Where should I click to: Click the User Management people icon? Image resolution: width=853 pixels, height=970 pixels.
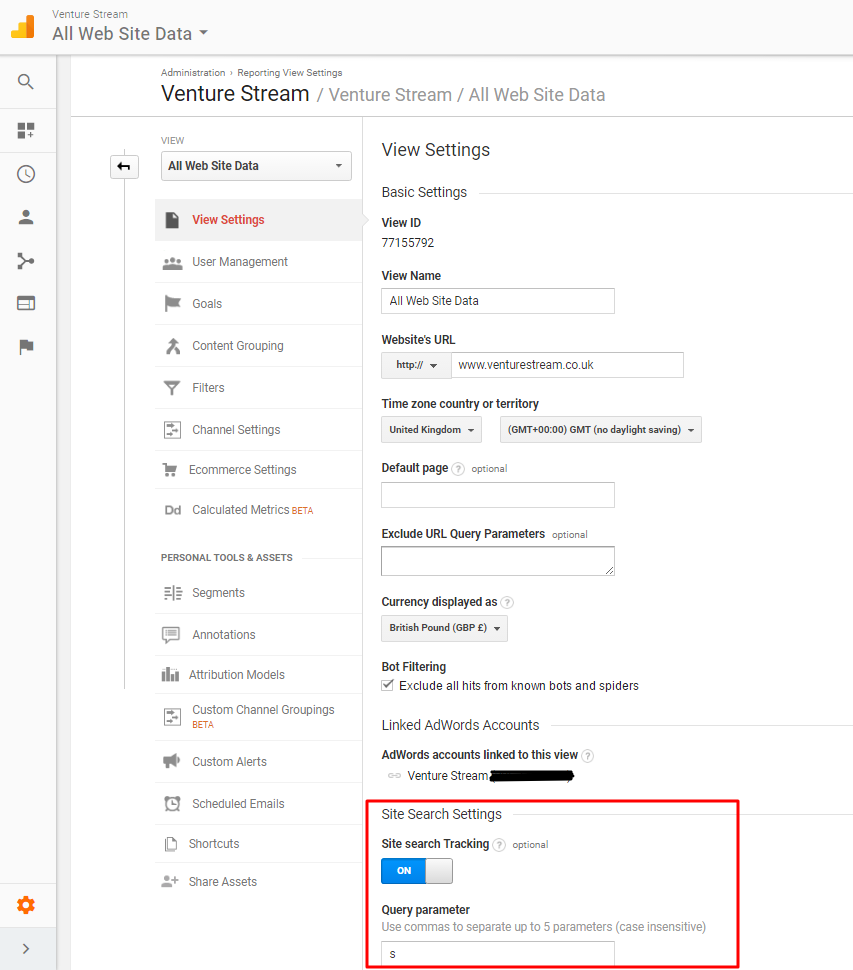[x=172, y=262]
